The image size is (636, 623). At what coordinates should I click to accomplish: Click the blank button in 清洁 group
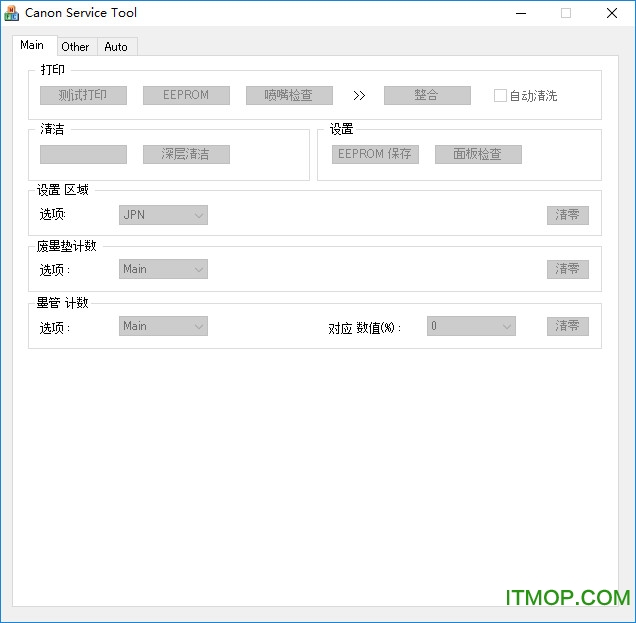pos(83,155)
